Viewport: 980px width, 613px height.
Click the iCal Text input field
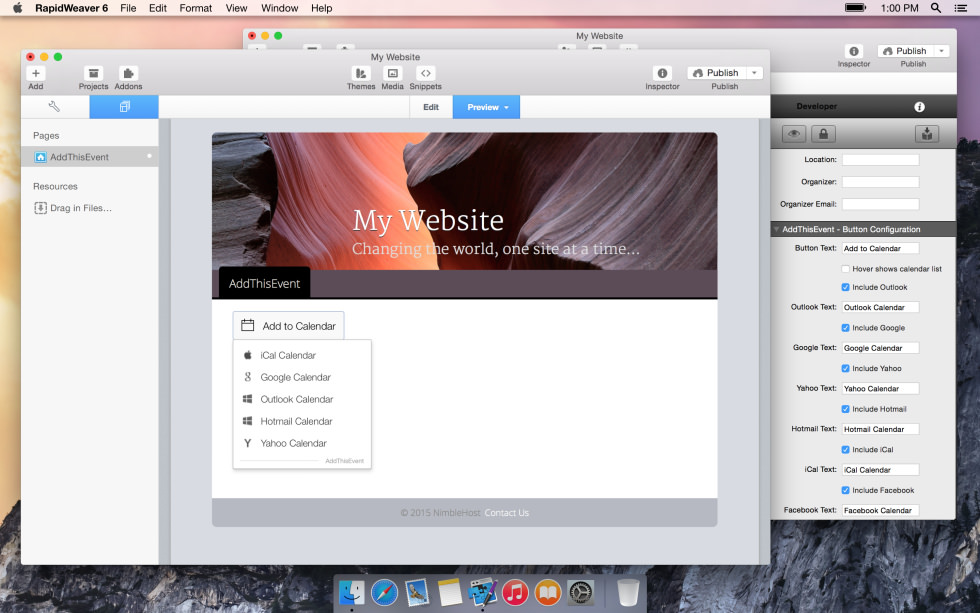click(880, 470)
